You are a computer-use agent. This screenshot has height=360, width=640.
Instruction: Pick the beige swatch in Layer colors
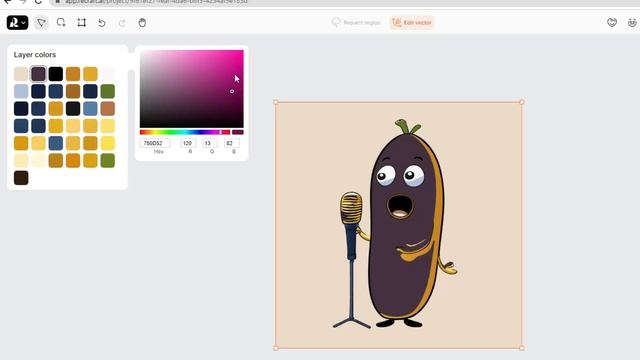21,74
